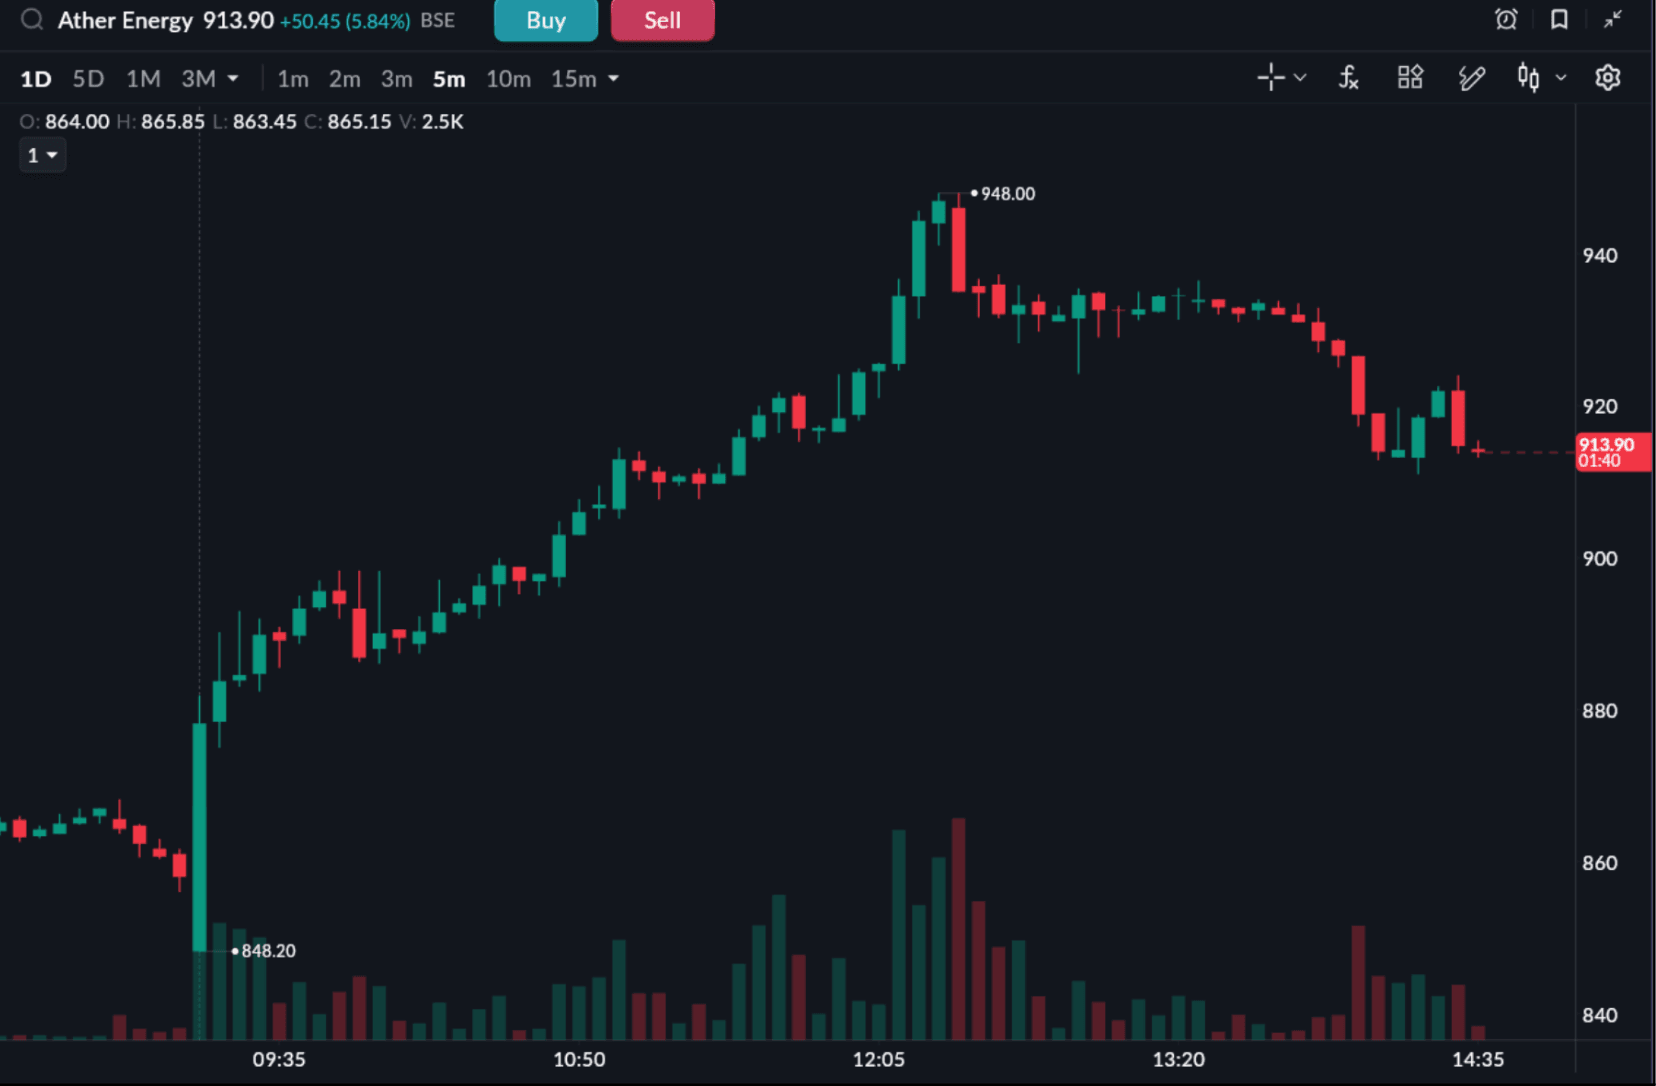This screenshot has height=1086, width=1656.
Task: Switch to the 5D range tab
Action: (88, 79)
